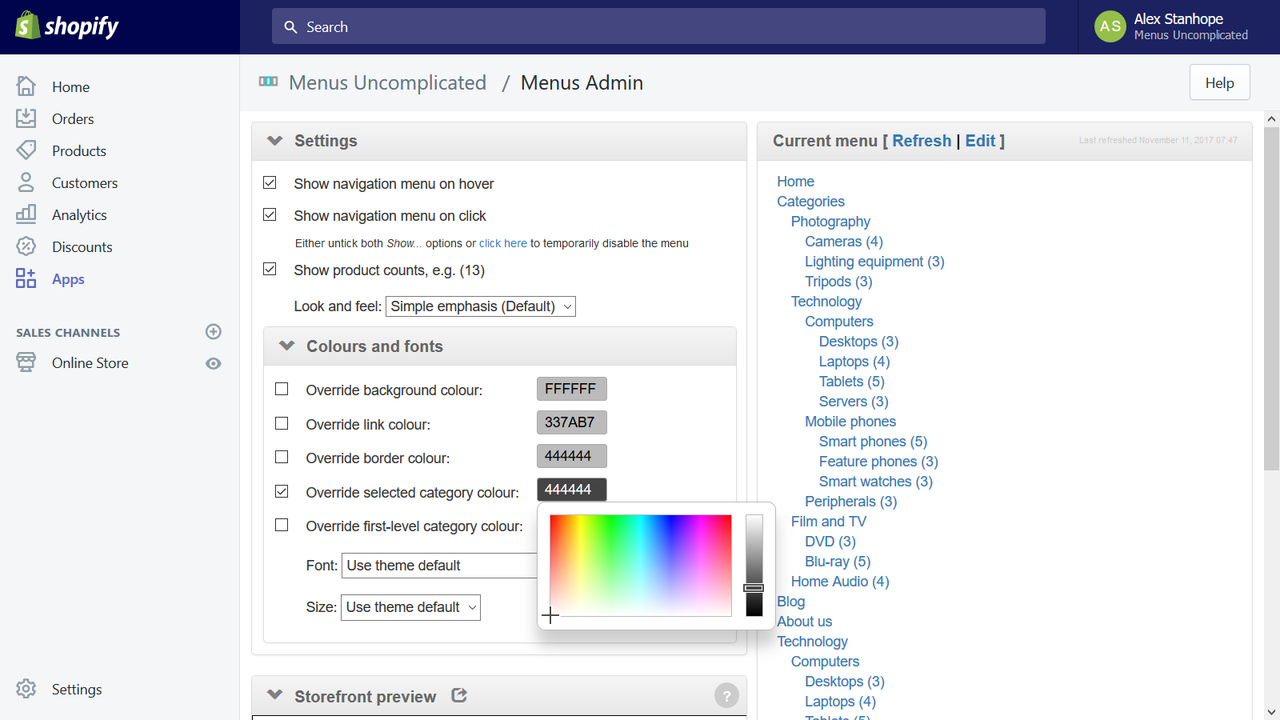Open Discounts in the sidebar

point(82,247)
